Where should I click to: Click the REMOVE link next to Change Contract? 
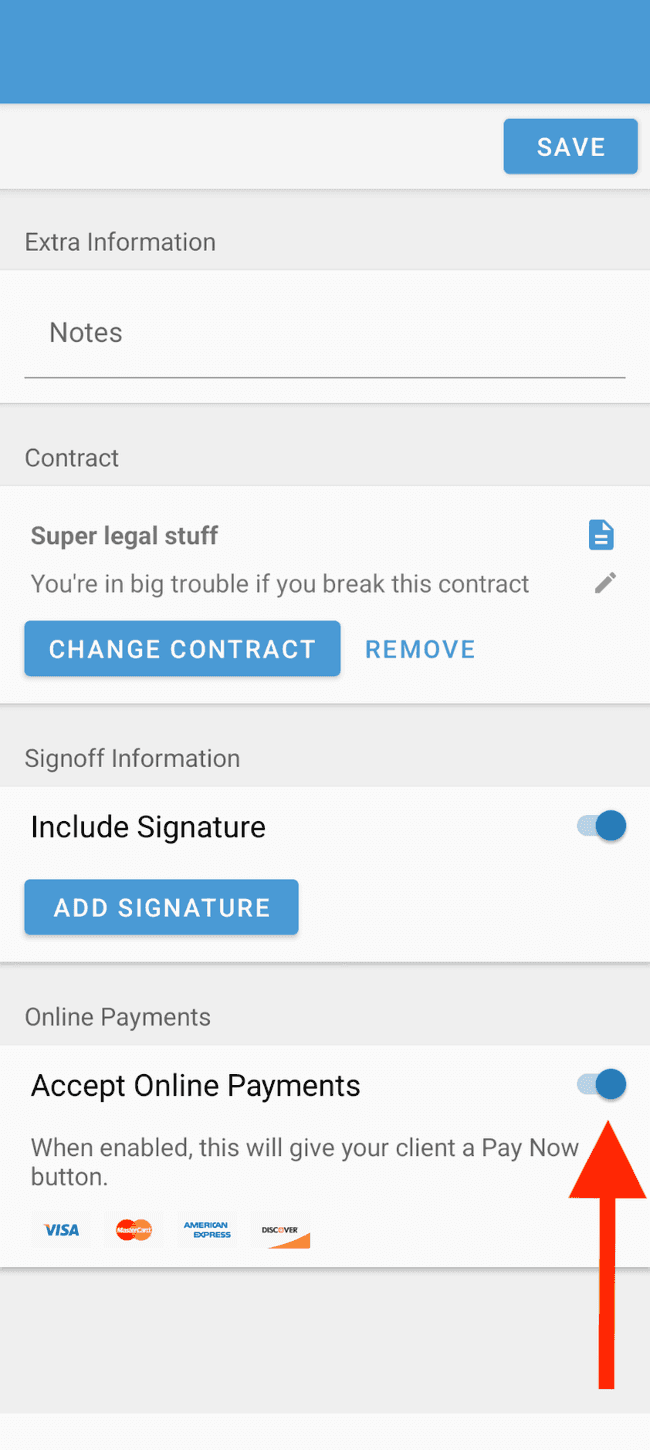click(420, 648)
